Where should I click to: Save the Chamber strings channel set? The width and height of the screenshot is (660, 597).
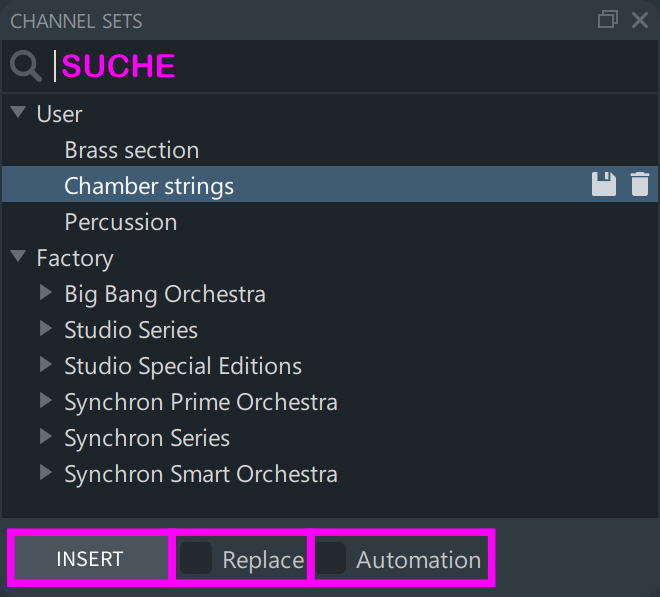[x=604, y=184]
